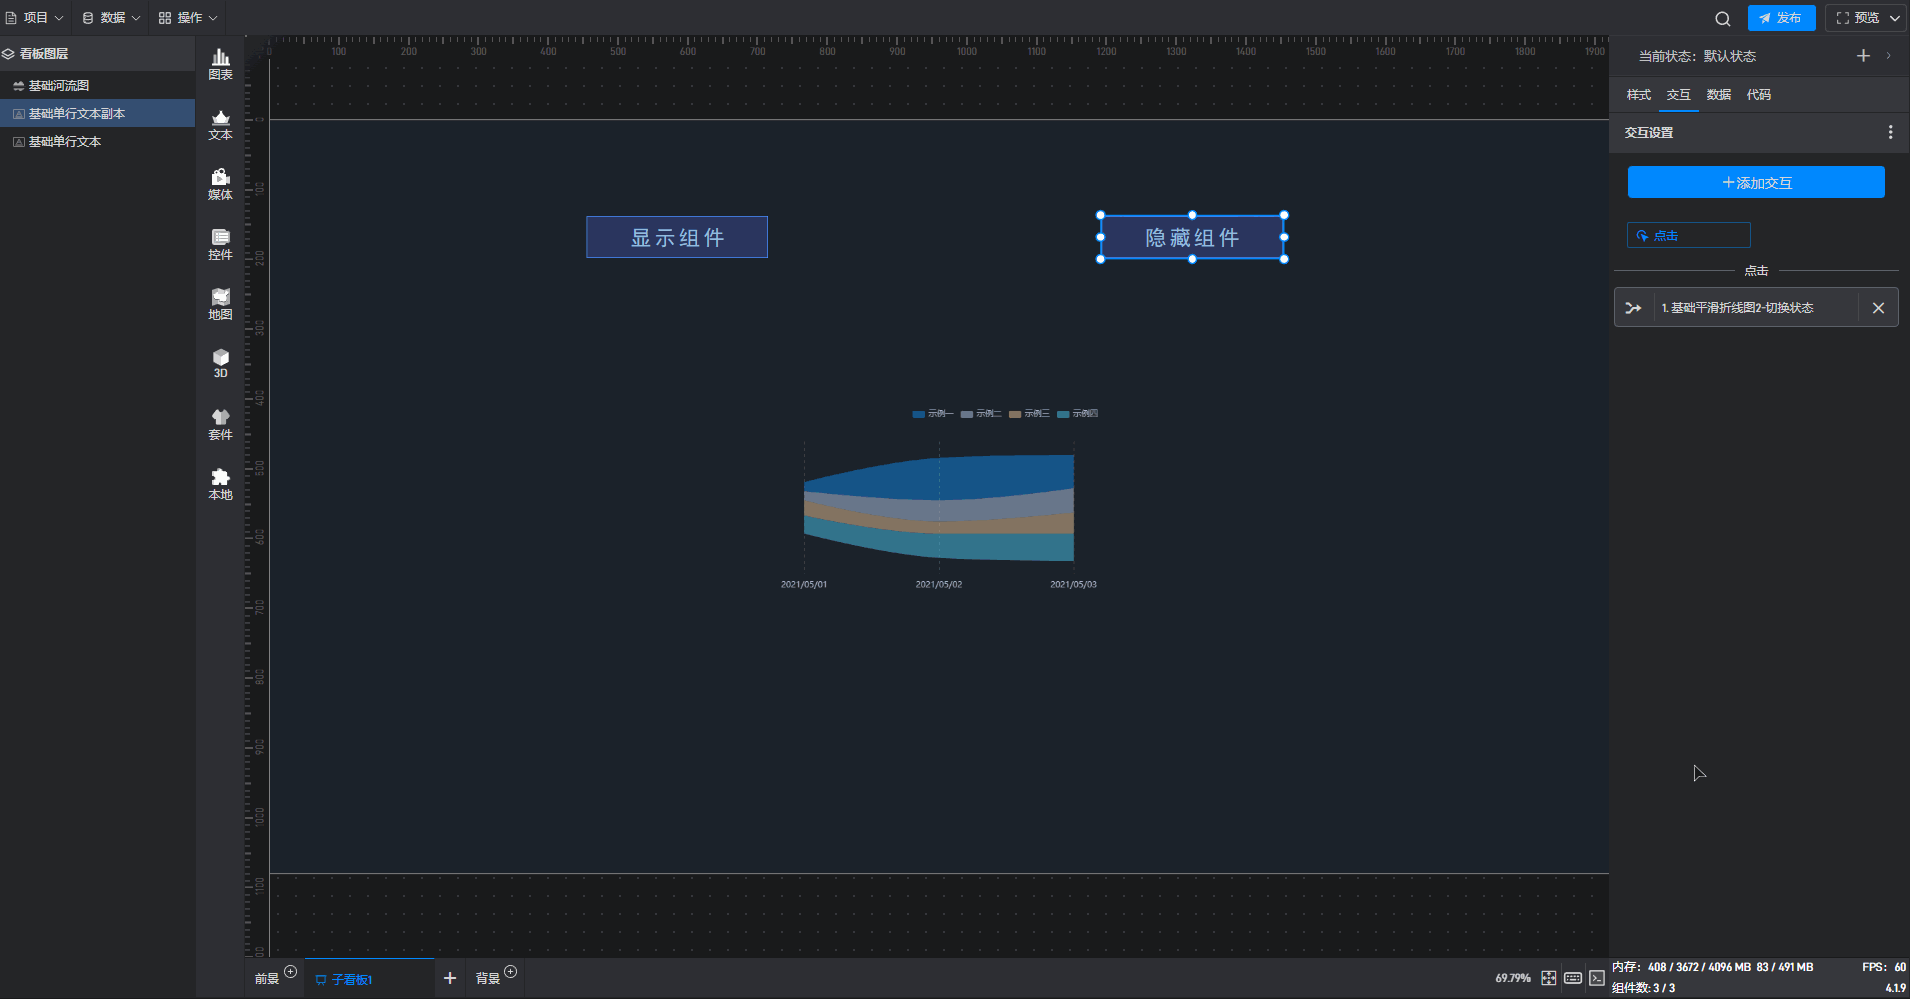Add a new state with the plus icon
This screenshot has width=1910, height=999.
tap(1863, 56)
